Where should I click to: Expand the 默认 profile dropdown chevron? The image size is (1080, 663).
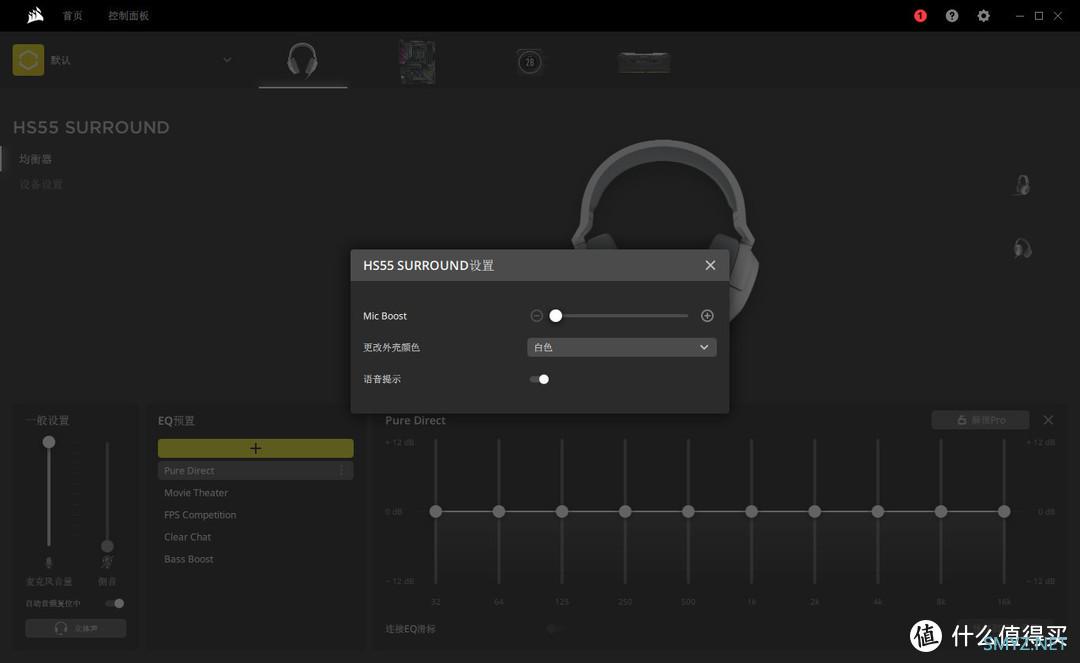[227, 60]
